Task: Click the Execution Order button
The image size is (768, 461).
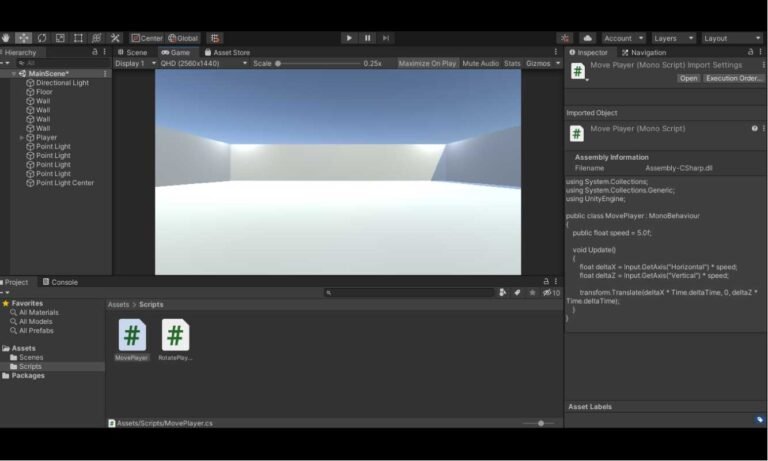Action: [733, 78]
